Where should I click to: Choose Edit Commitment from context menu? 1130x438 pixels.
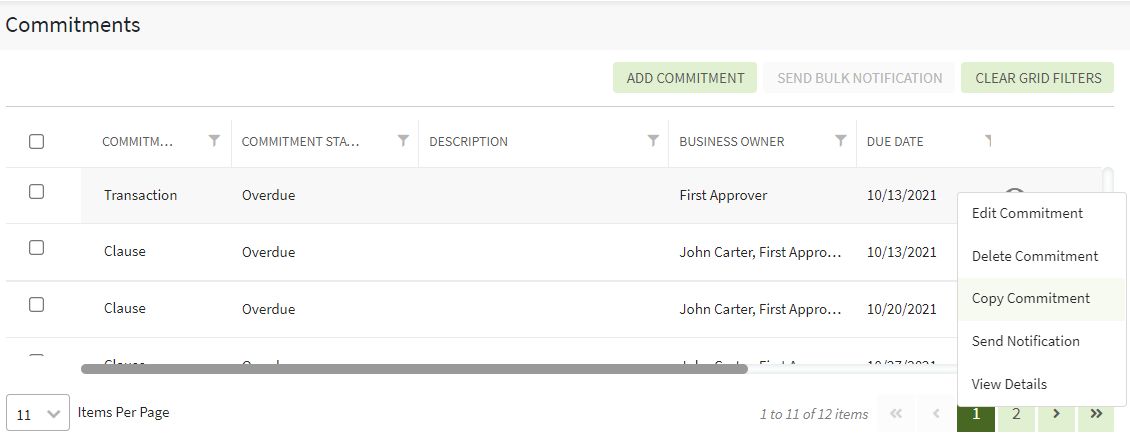(1027, 213)
